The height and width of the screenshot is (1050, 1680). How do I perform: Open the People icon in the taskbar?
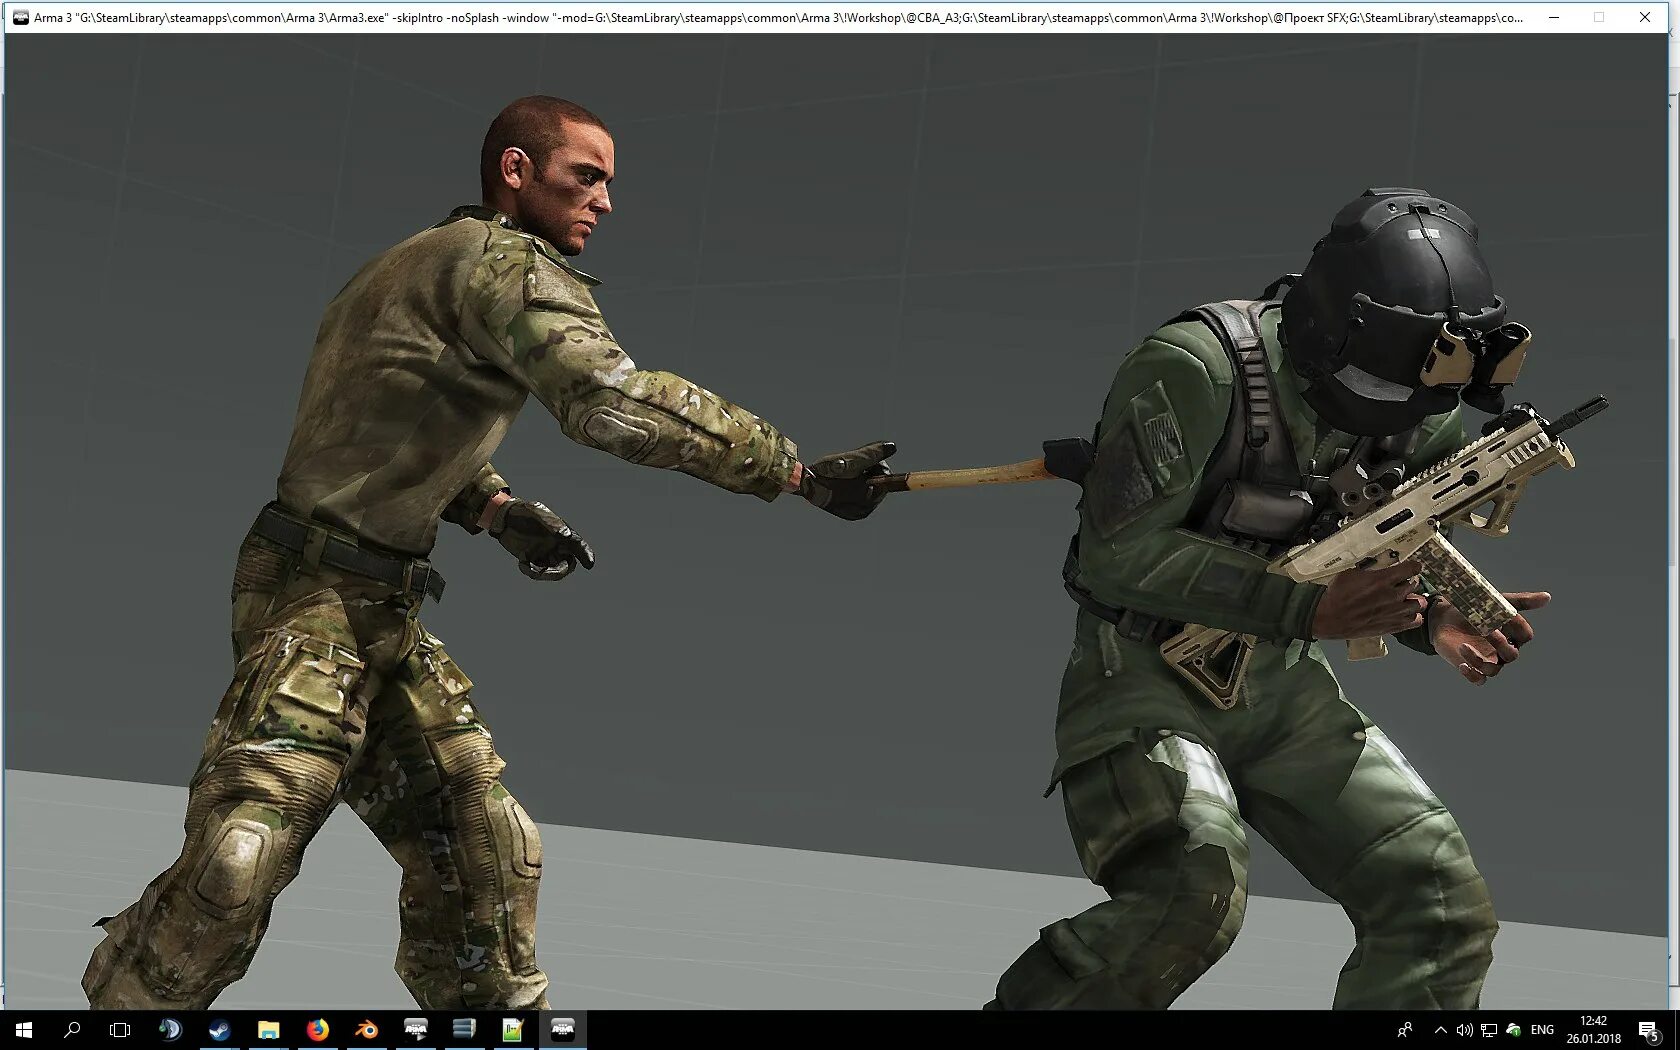tap(1405, 1030)
